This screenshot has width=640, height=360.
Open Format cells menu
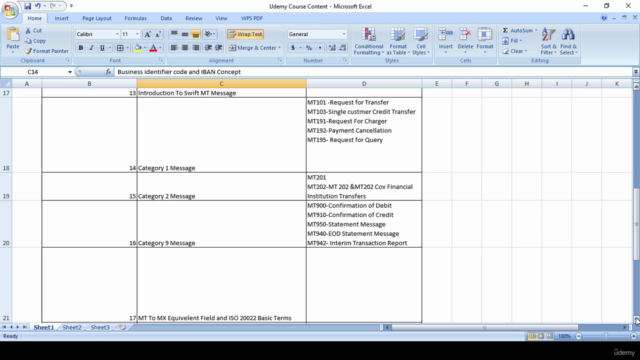click(x=485, y=40)
